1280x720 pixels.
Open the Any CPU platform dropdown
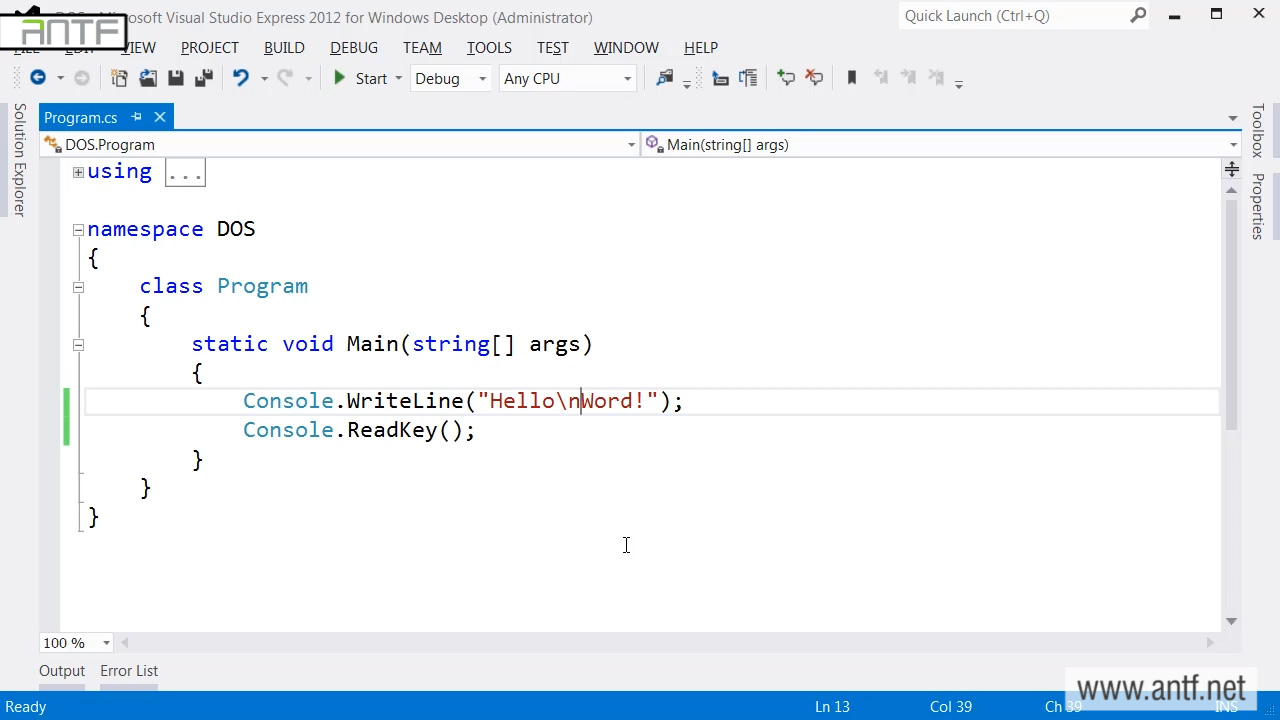click(x=627, y=79)
